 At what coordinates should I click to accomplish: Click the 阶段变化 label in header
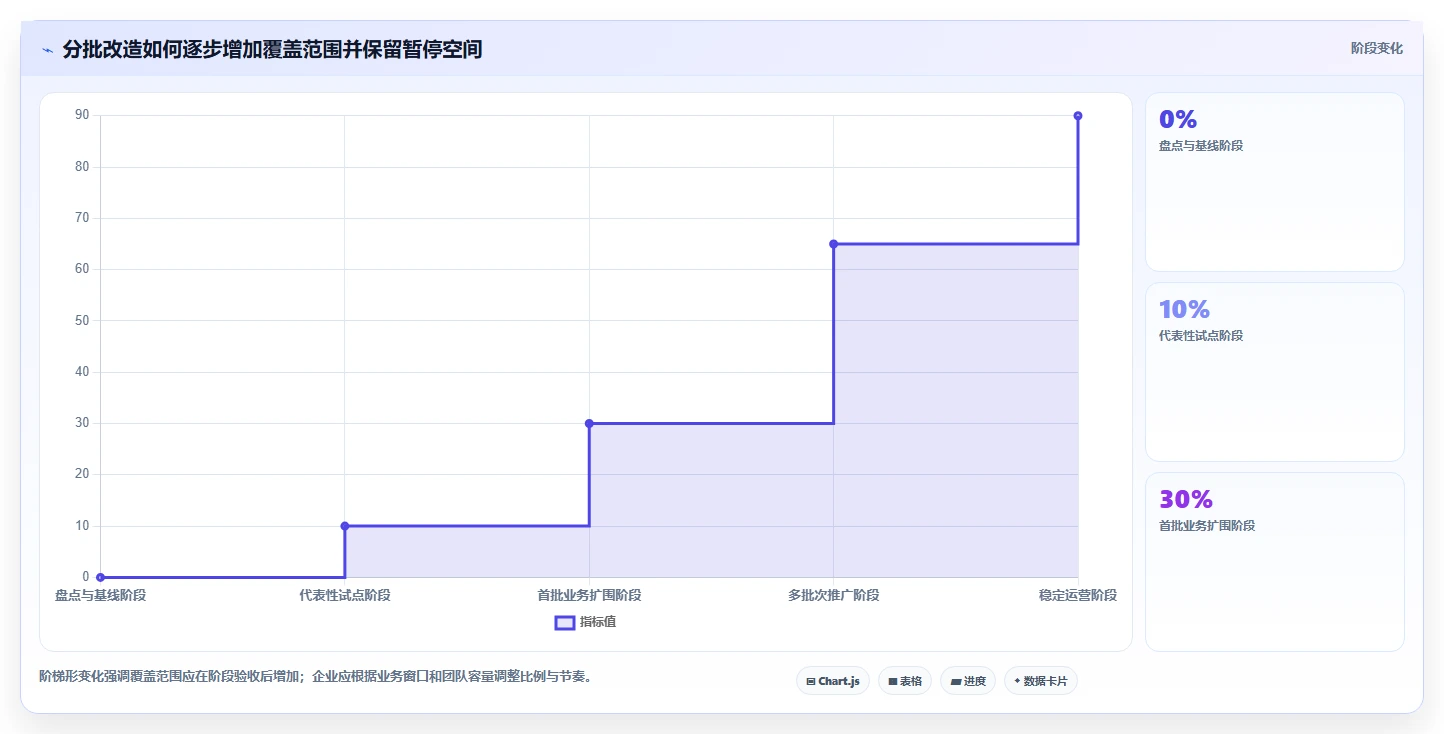pos(1376,48)
